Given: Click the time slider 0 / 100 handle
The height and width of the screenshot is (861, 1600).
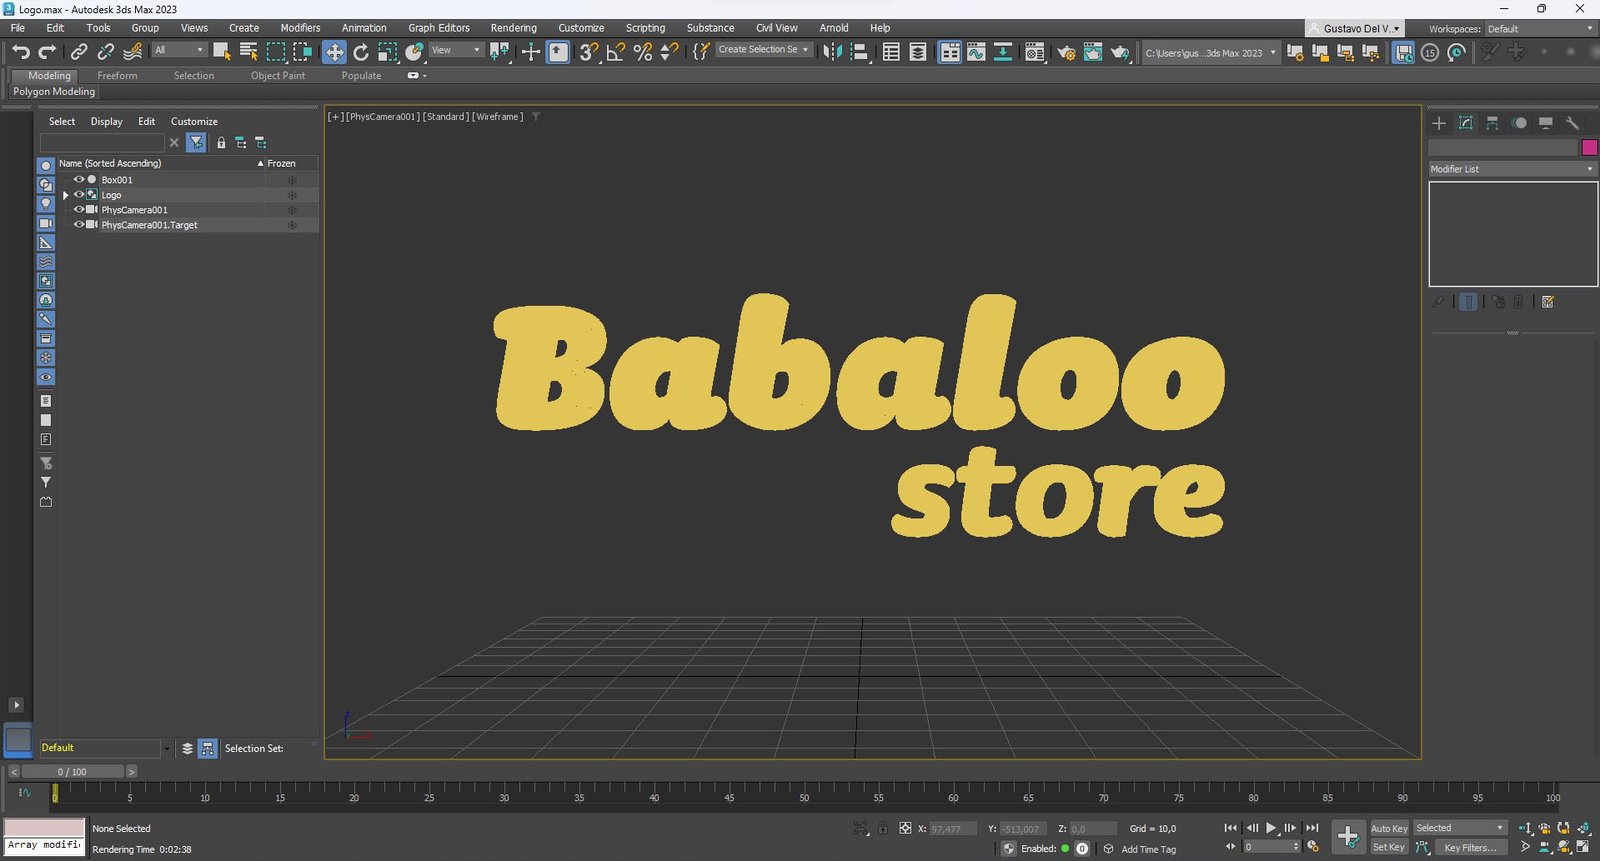Looking at the screenshot, I should 72,772.
